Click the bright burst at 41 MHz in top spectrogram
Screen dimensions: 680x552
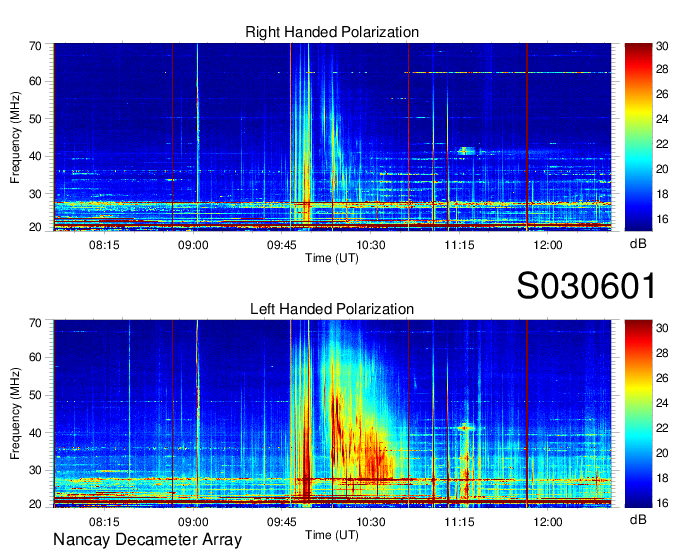point(466,151)
